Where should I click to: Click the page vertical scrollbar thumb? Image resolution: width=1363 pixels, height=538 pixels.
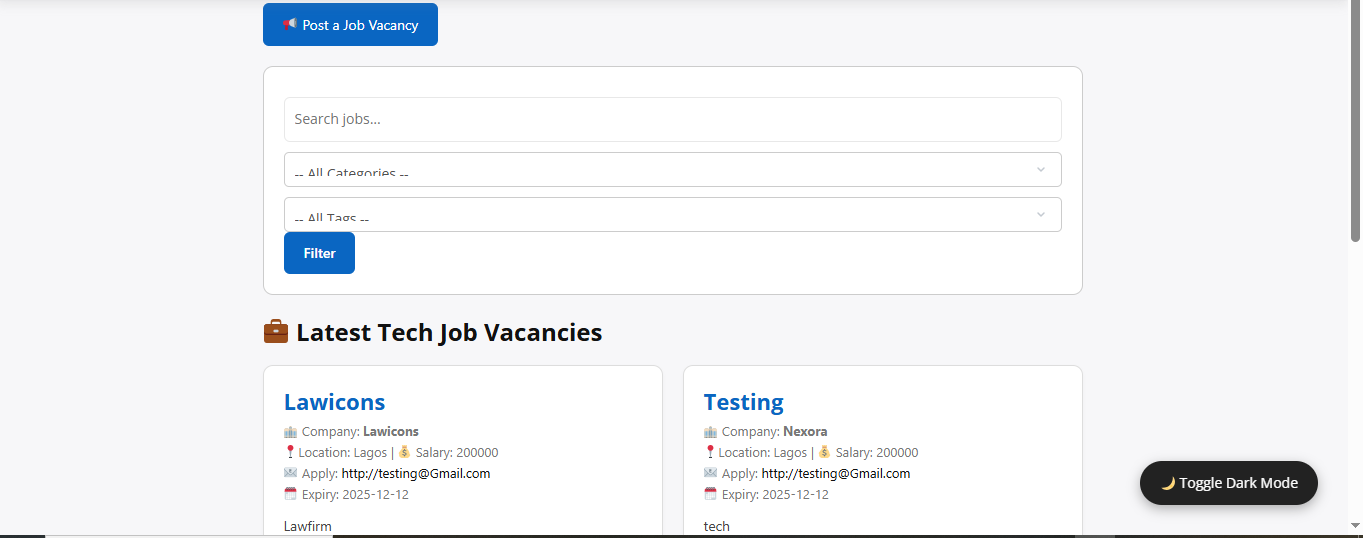click(1355, 120)
